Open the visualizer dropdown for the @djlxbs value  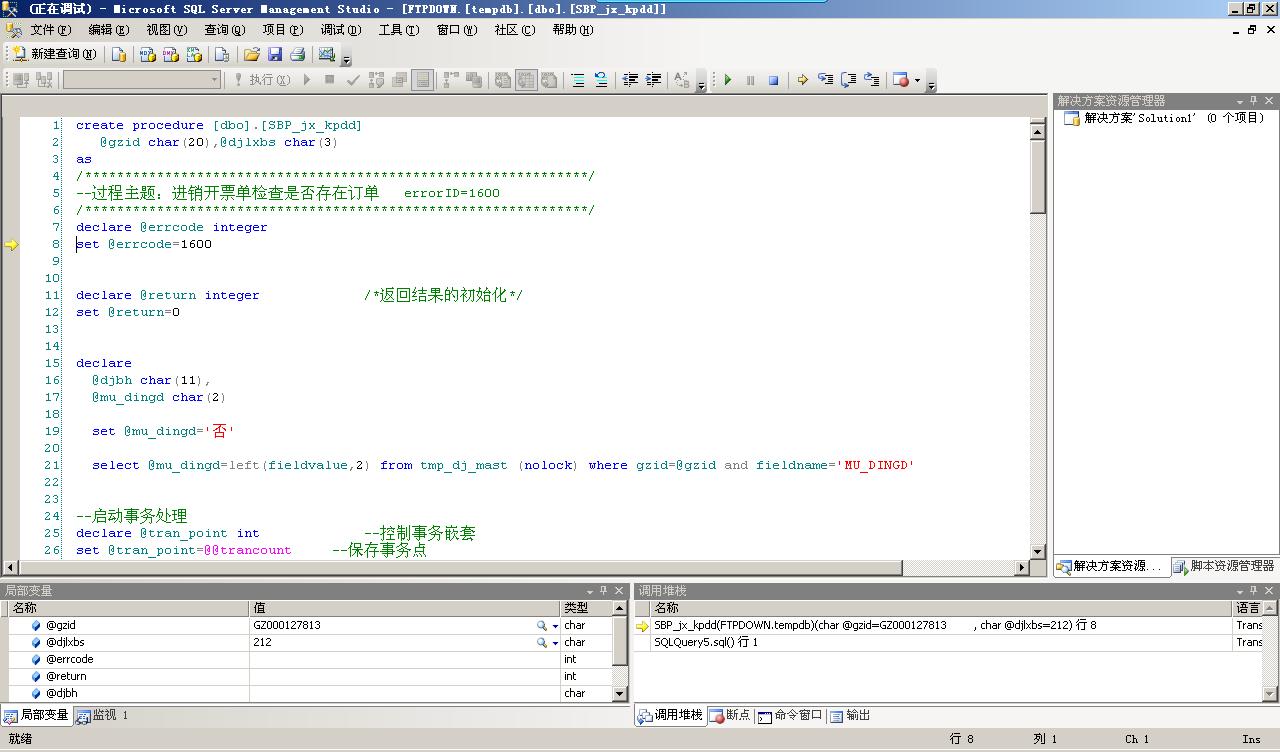coord(556,643)
